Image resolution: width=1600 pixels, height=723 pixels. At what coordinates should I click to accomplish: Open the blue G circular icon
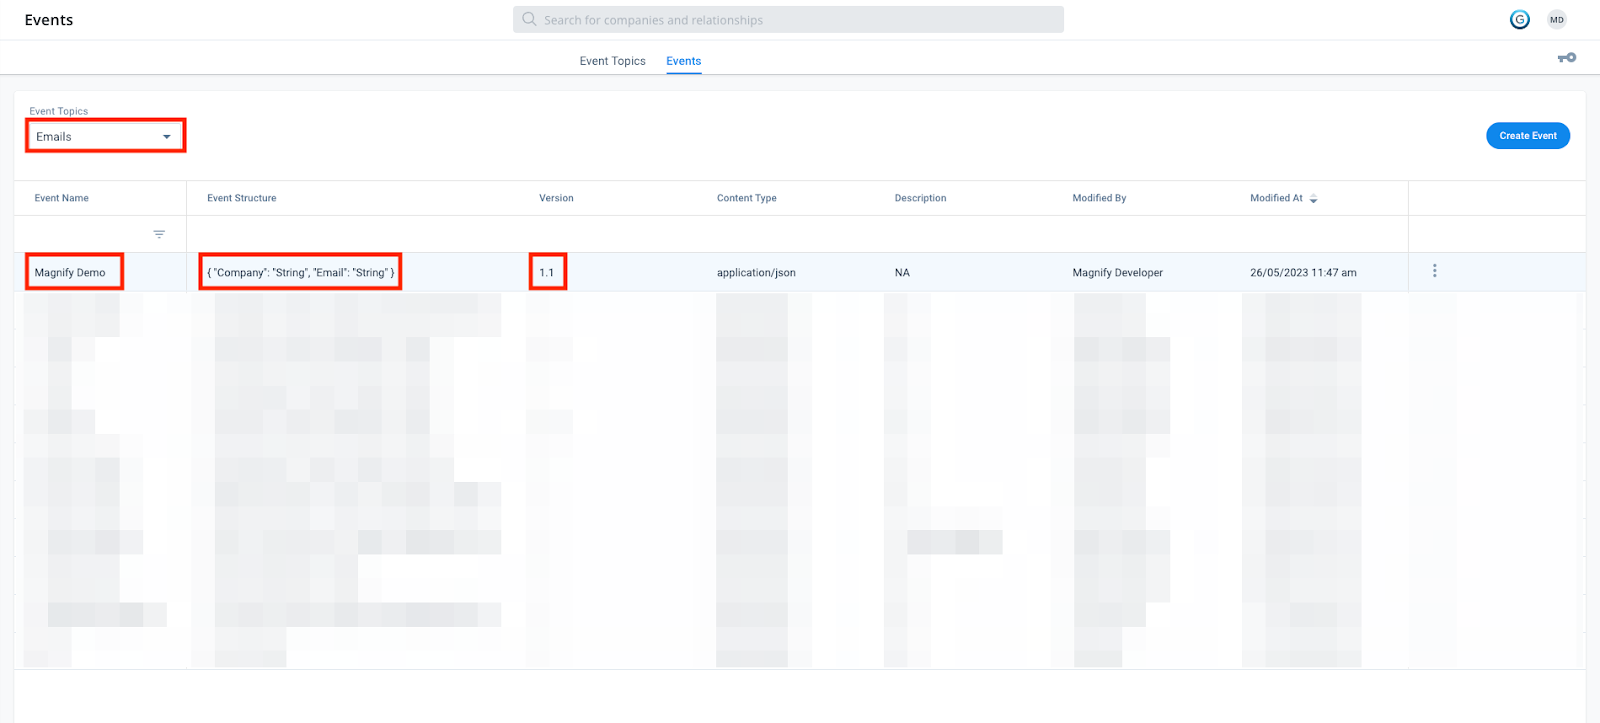(x=1519, y=20)
